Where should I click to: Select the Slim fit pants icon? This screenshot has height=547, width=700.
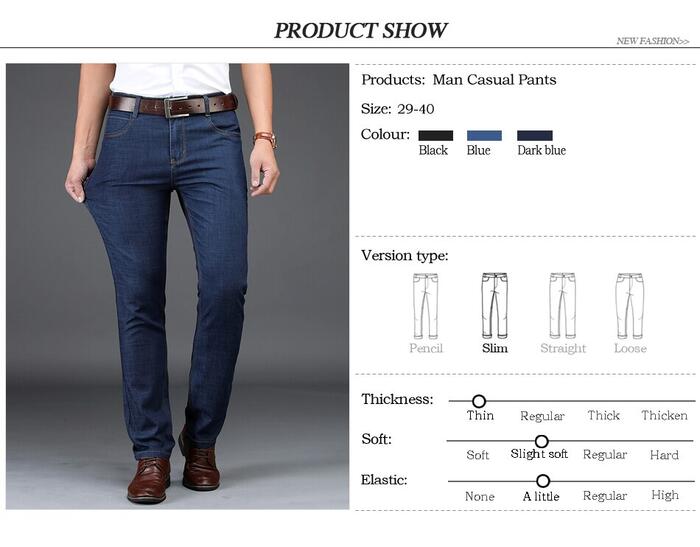point(495,306)
